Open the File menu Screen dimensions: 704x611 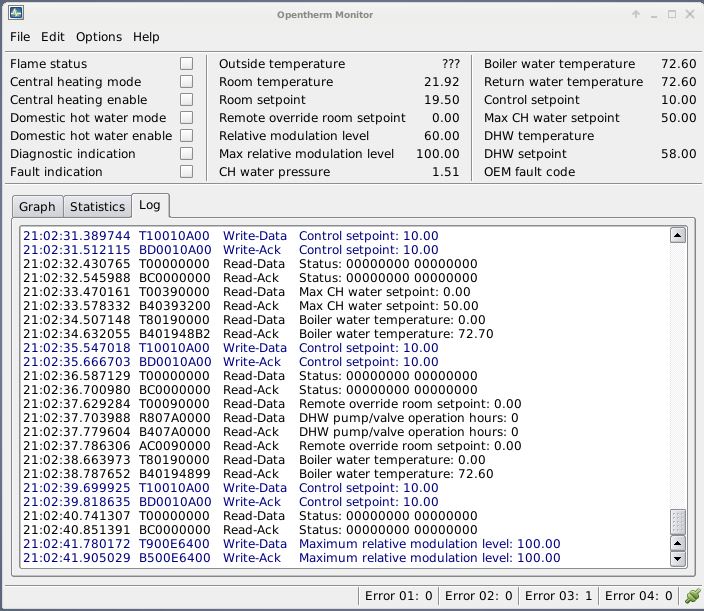click(20, 37)
